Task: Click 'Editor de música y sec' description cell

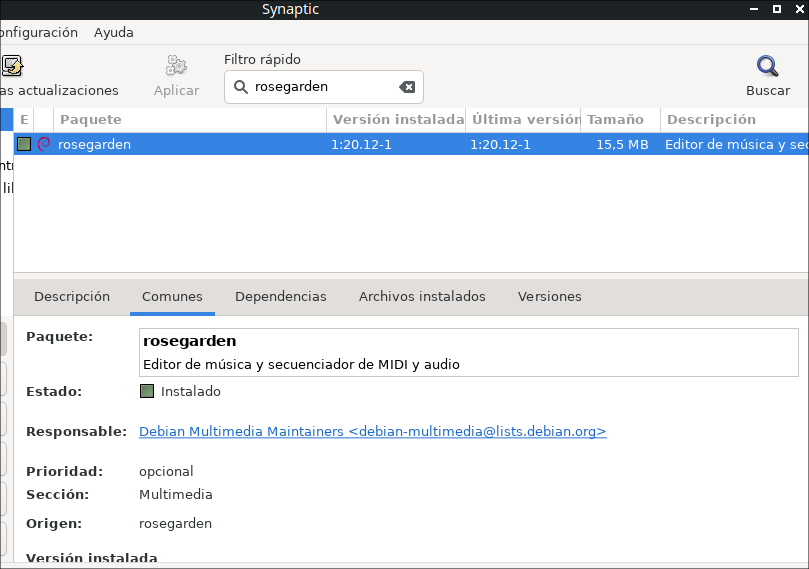Action: tap(737, 144)
